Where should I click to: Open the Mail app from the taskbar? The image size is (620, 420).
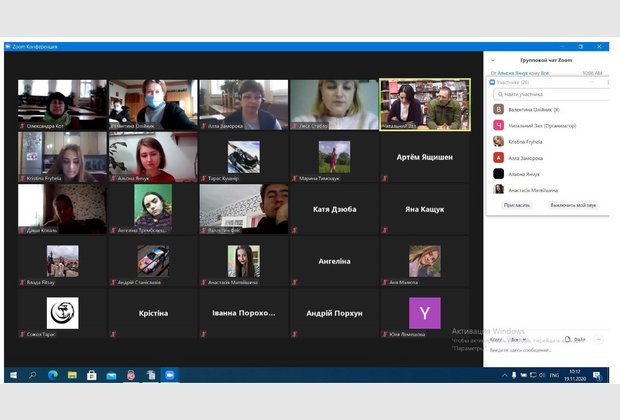(111, 375)
